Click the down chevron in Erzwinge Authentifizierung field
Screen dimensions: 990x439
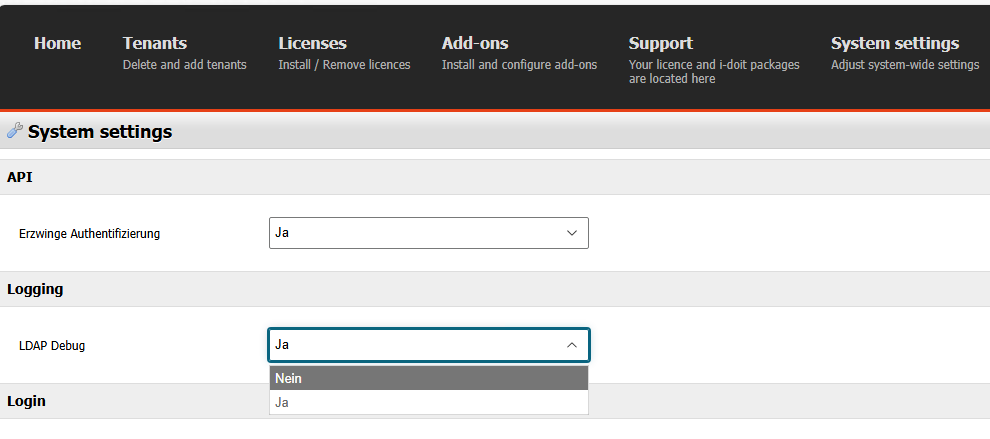pyautogui.click(x=572, y=233)
